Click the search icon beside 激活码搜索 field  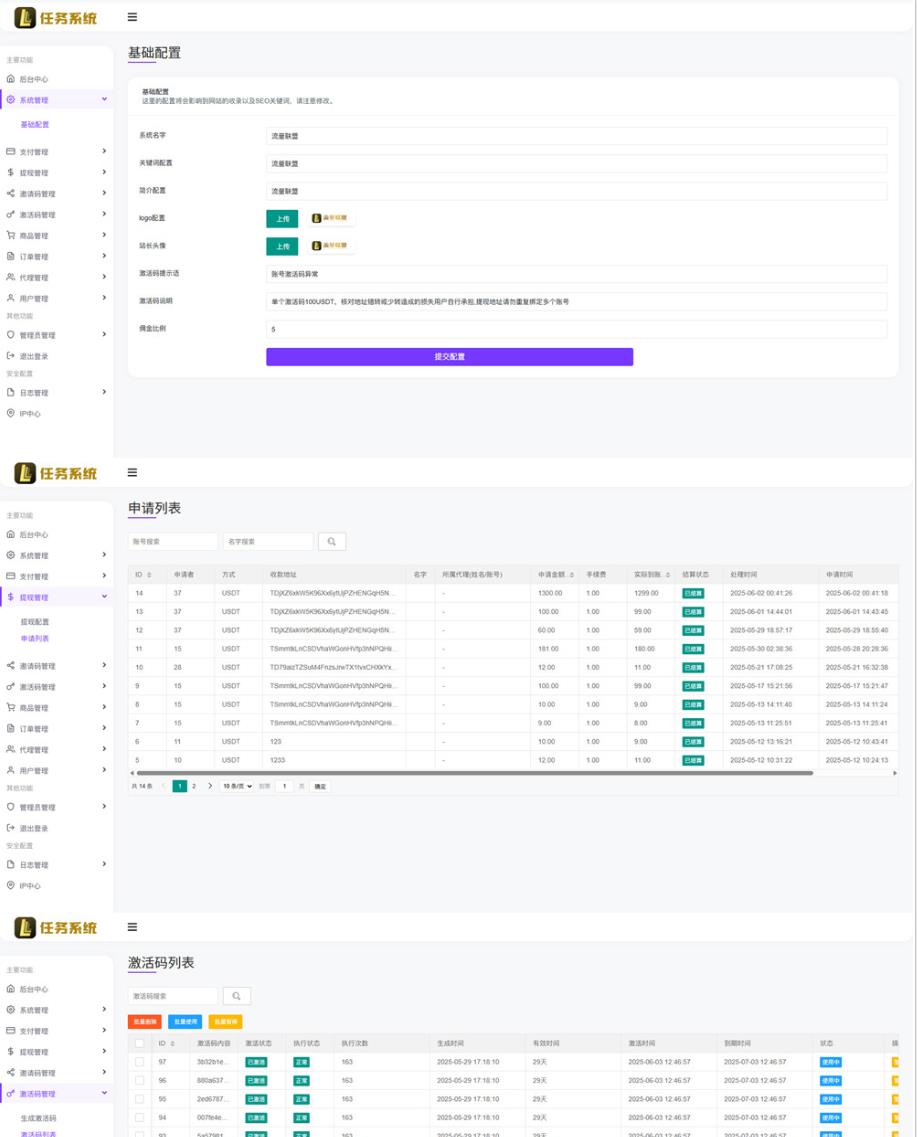[237, 996]
